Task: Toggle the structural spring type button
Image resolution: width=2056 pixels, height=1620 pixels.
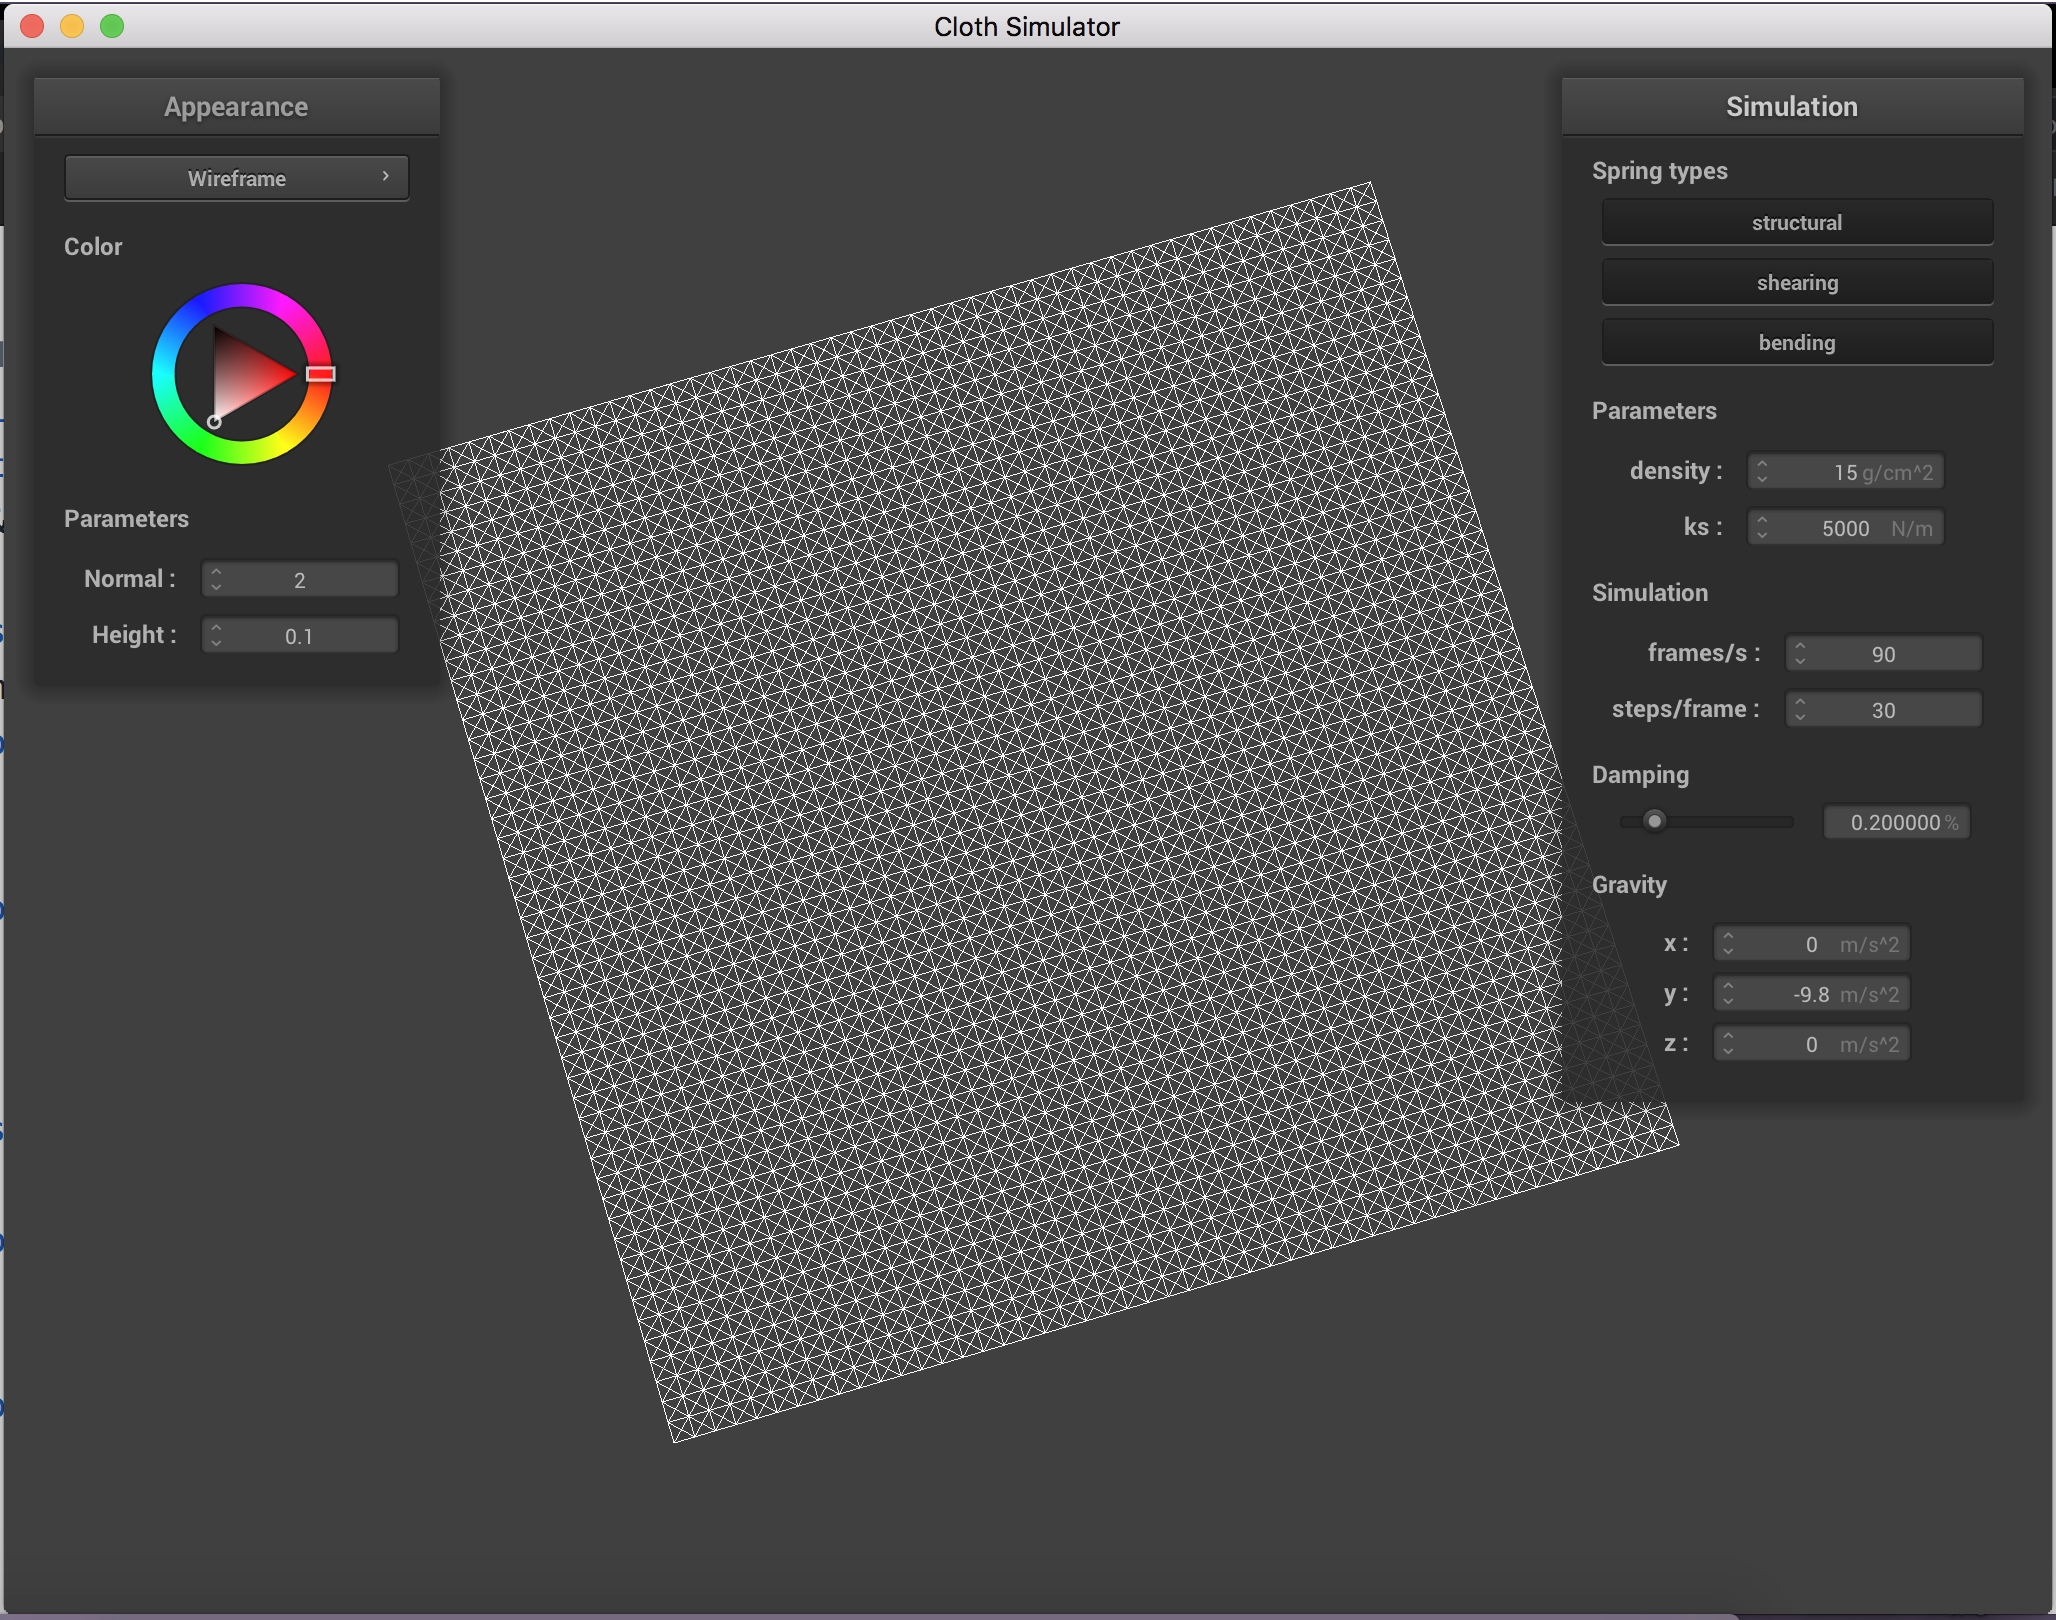Action: 1796,222
